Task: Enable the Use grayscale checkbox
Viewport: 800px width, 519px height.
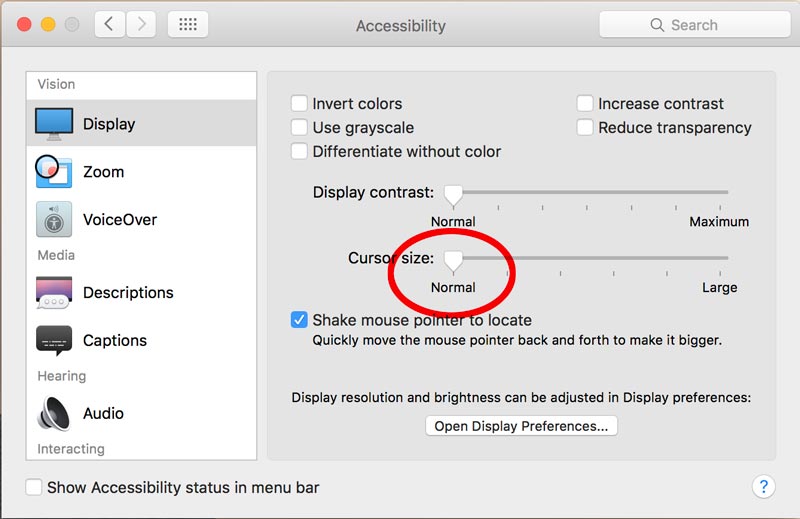Action: coord(299,128)
